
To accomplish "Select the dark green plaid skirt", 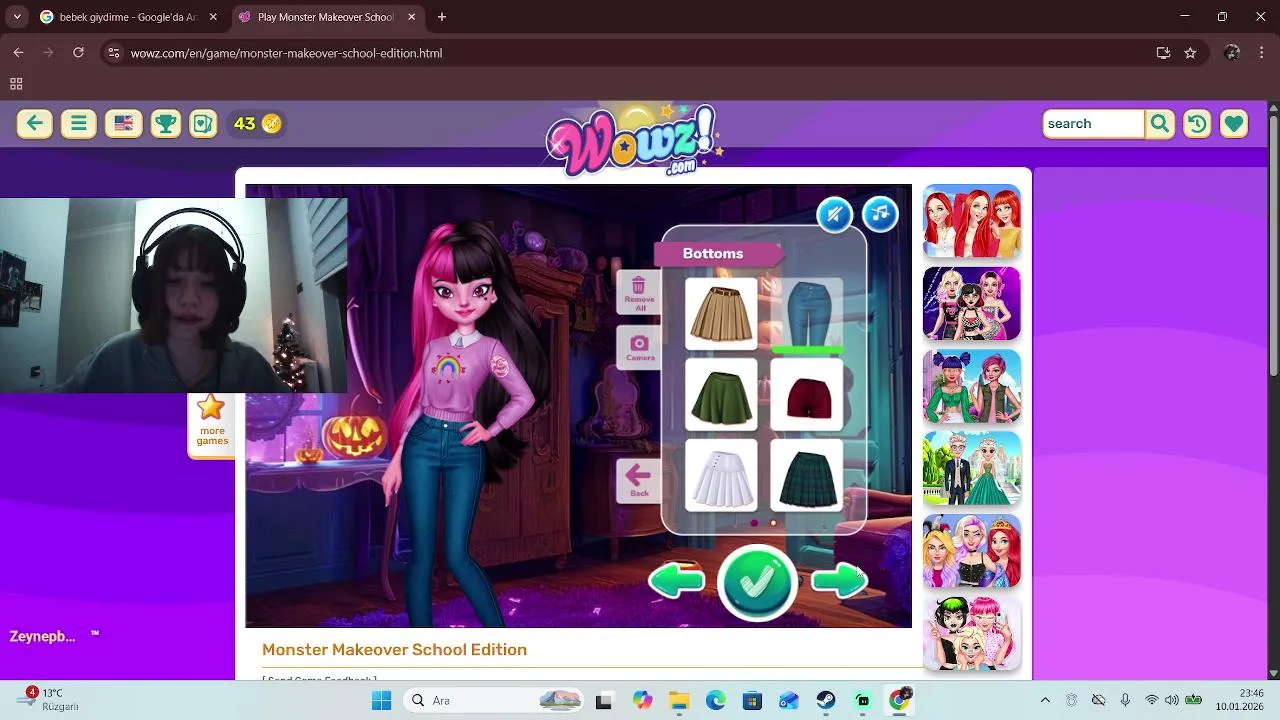I will pos(807,476).
